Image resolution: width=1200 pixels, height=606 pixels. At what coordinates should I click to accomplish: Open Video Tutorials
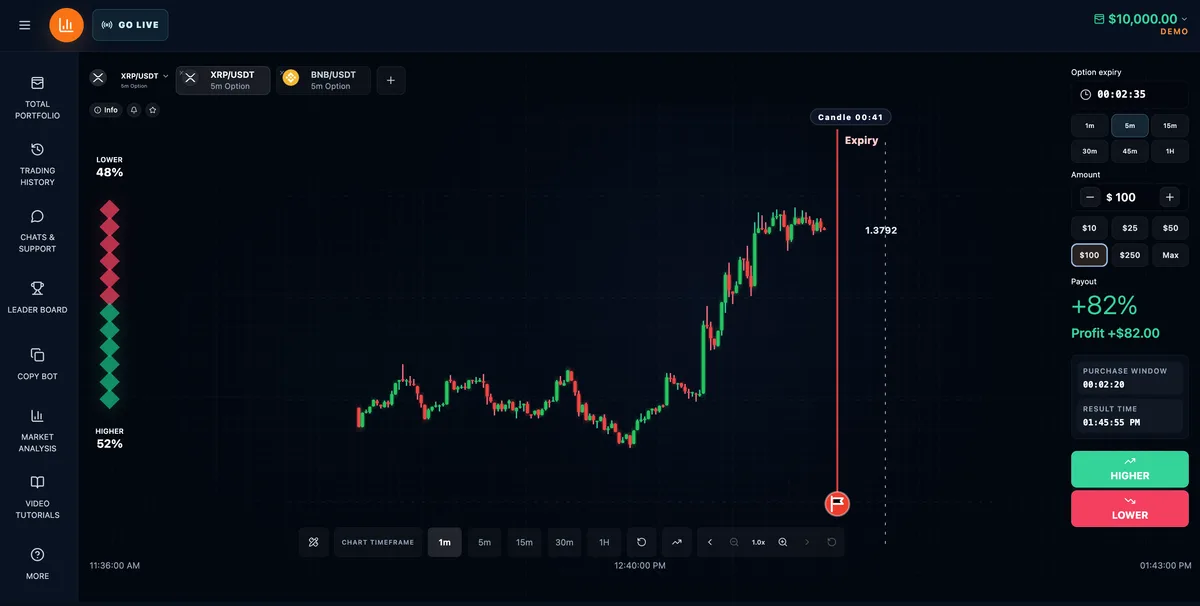pyautogui.click(x=37, y=497)
